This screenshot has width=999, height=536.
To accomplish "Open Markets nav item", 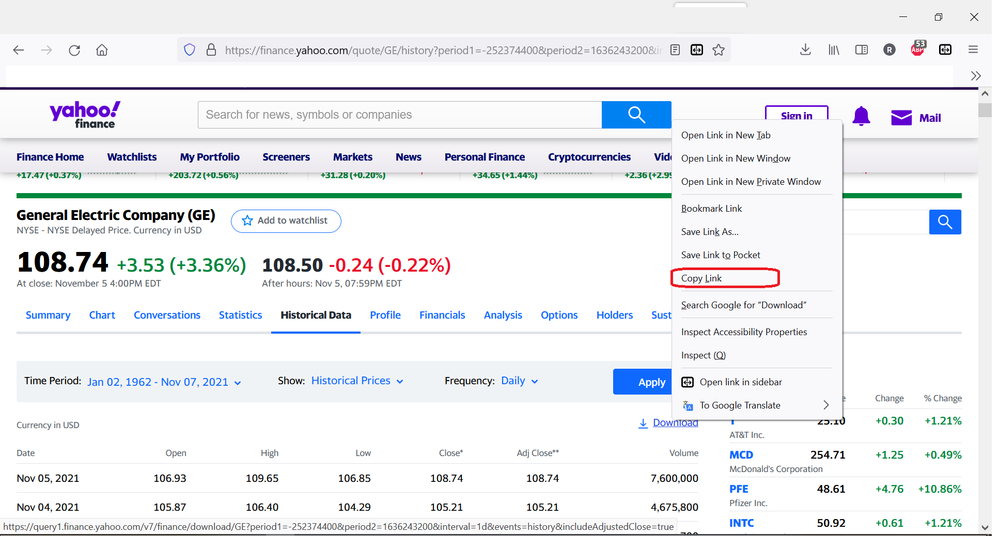I will (x=353, y=157).
